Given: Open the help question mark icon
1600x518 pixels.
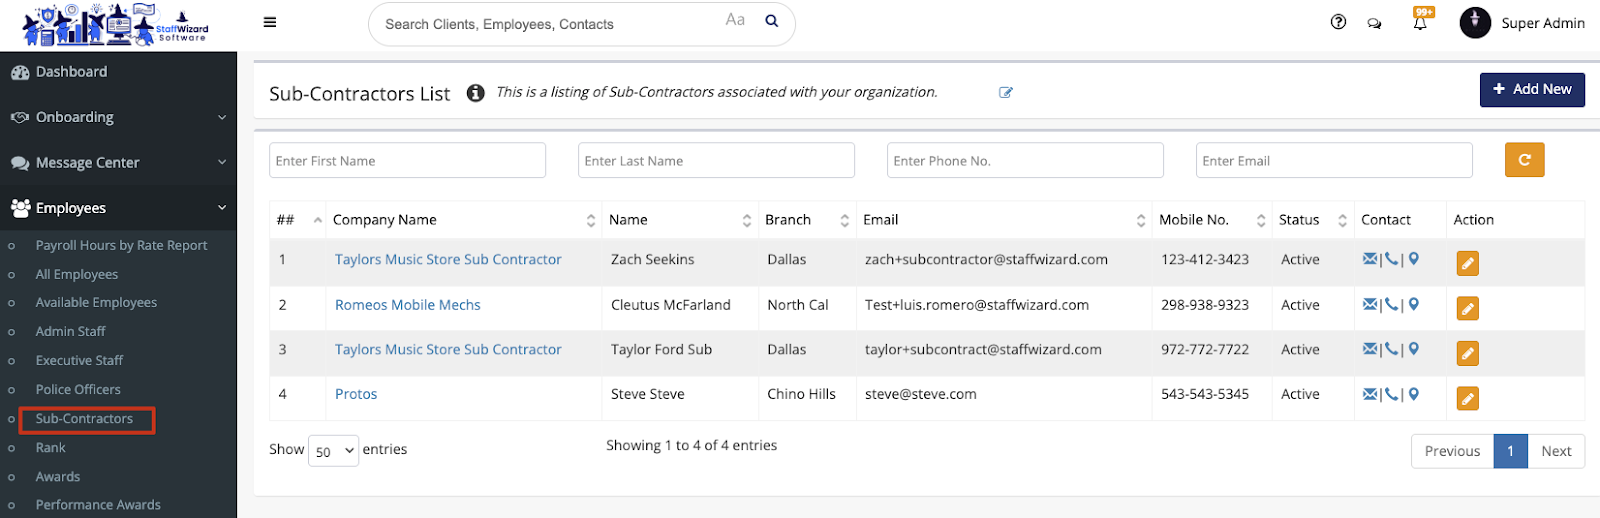Looking at the screenshot, I should pos(1338,22).
